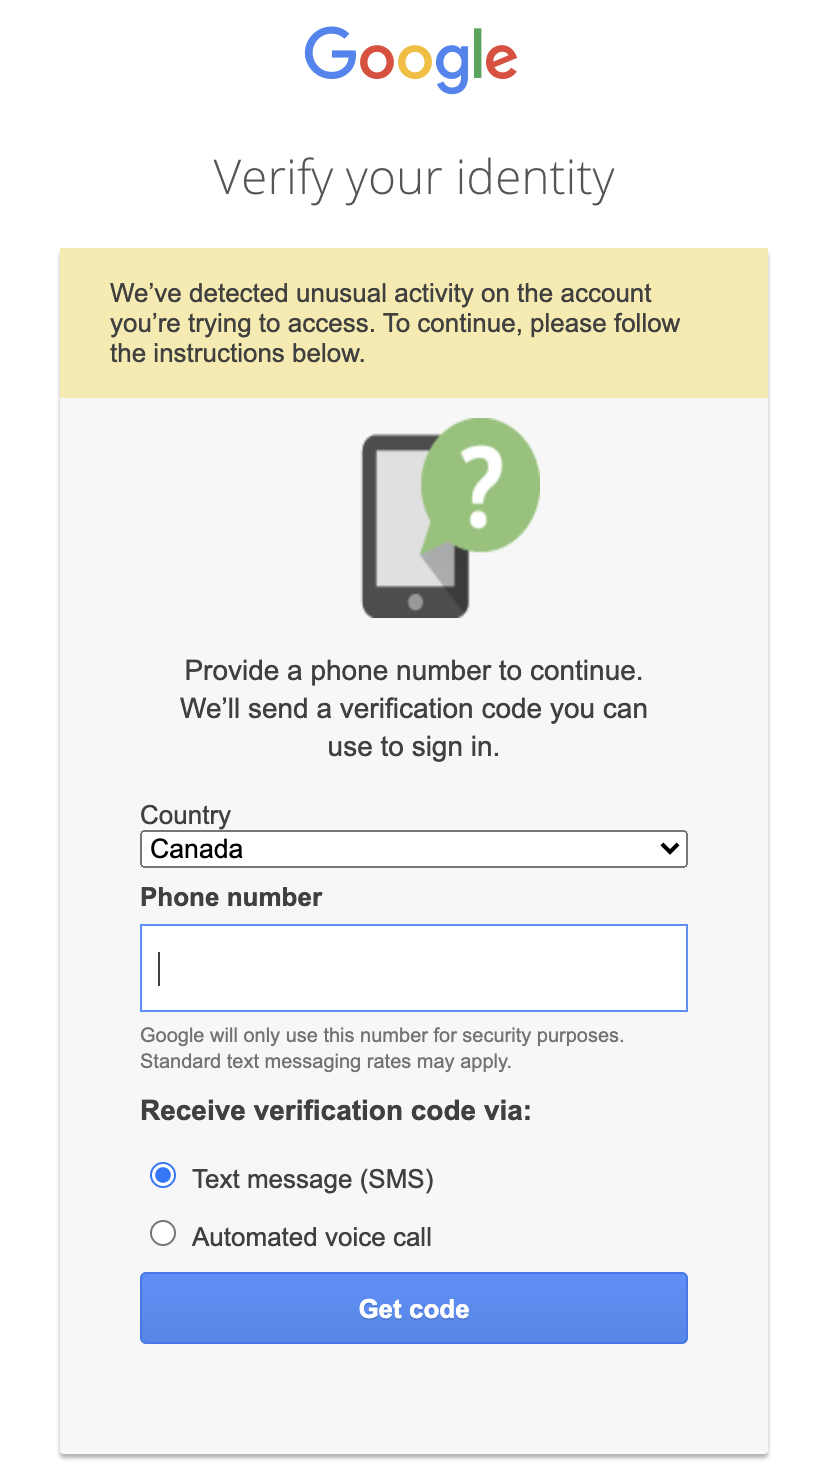814x1476 pixels.
Task: Click the home button circle on the phone graphic
Action: click(414, 601)
